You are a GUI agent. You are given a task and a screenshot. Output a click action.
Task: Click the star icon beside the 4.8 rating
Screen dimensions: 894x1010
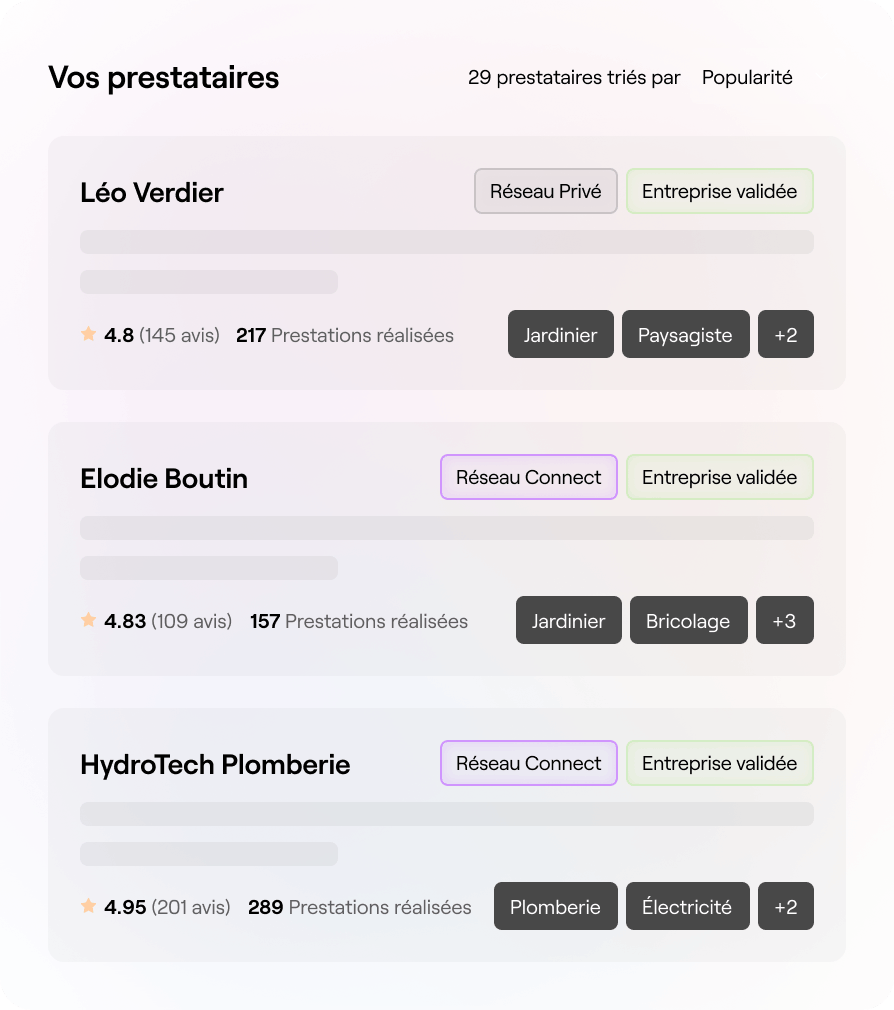pyautogui.click(x=88, y=334)
